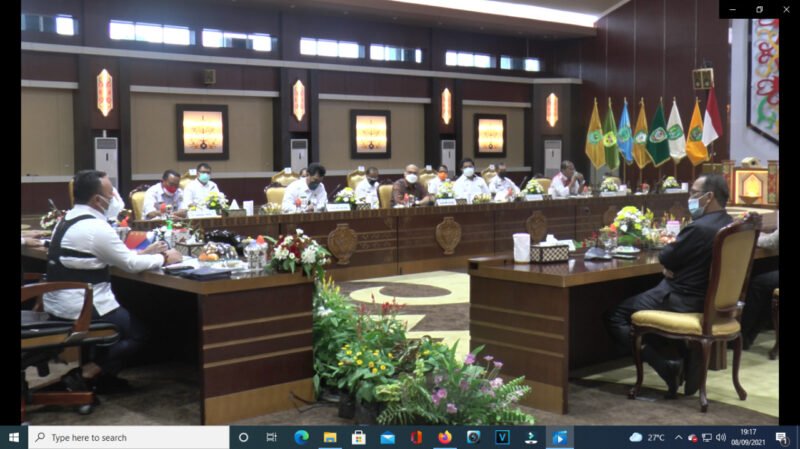Expand the hidden system tray icons
The image size is (800, 449).
coord(678,437)
